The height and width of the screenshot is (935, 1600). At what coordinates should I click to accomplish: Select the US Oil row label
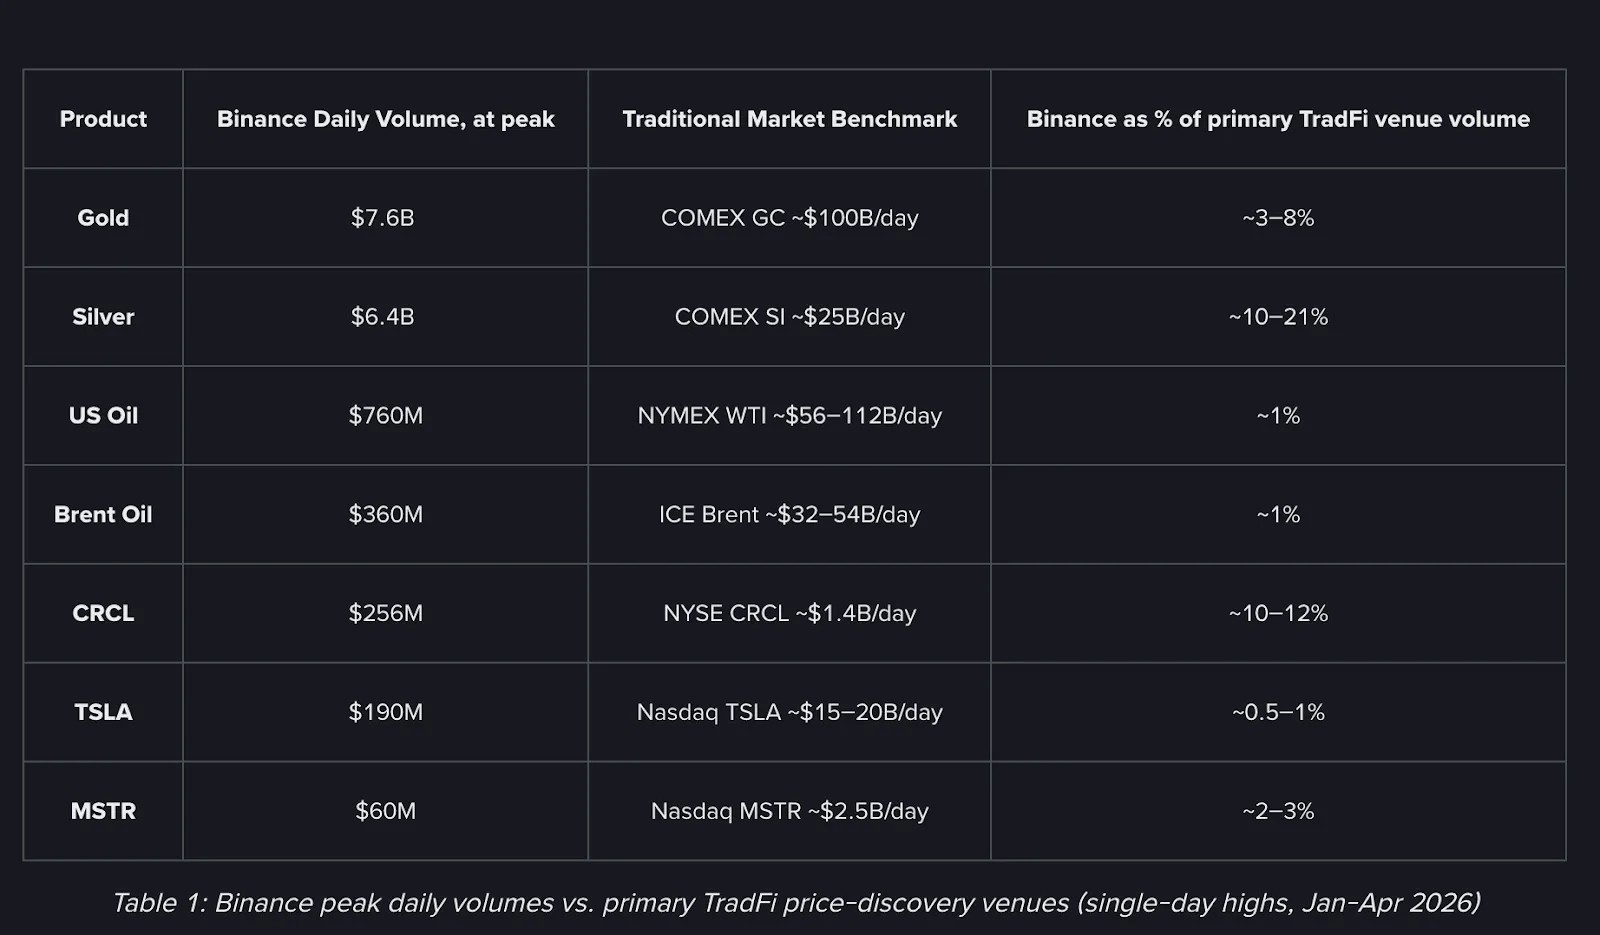103,416
